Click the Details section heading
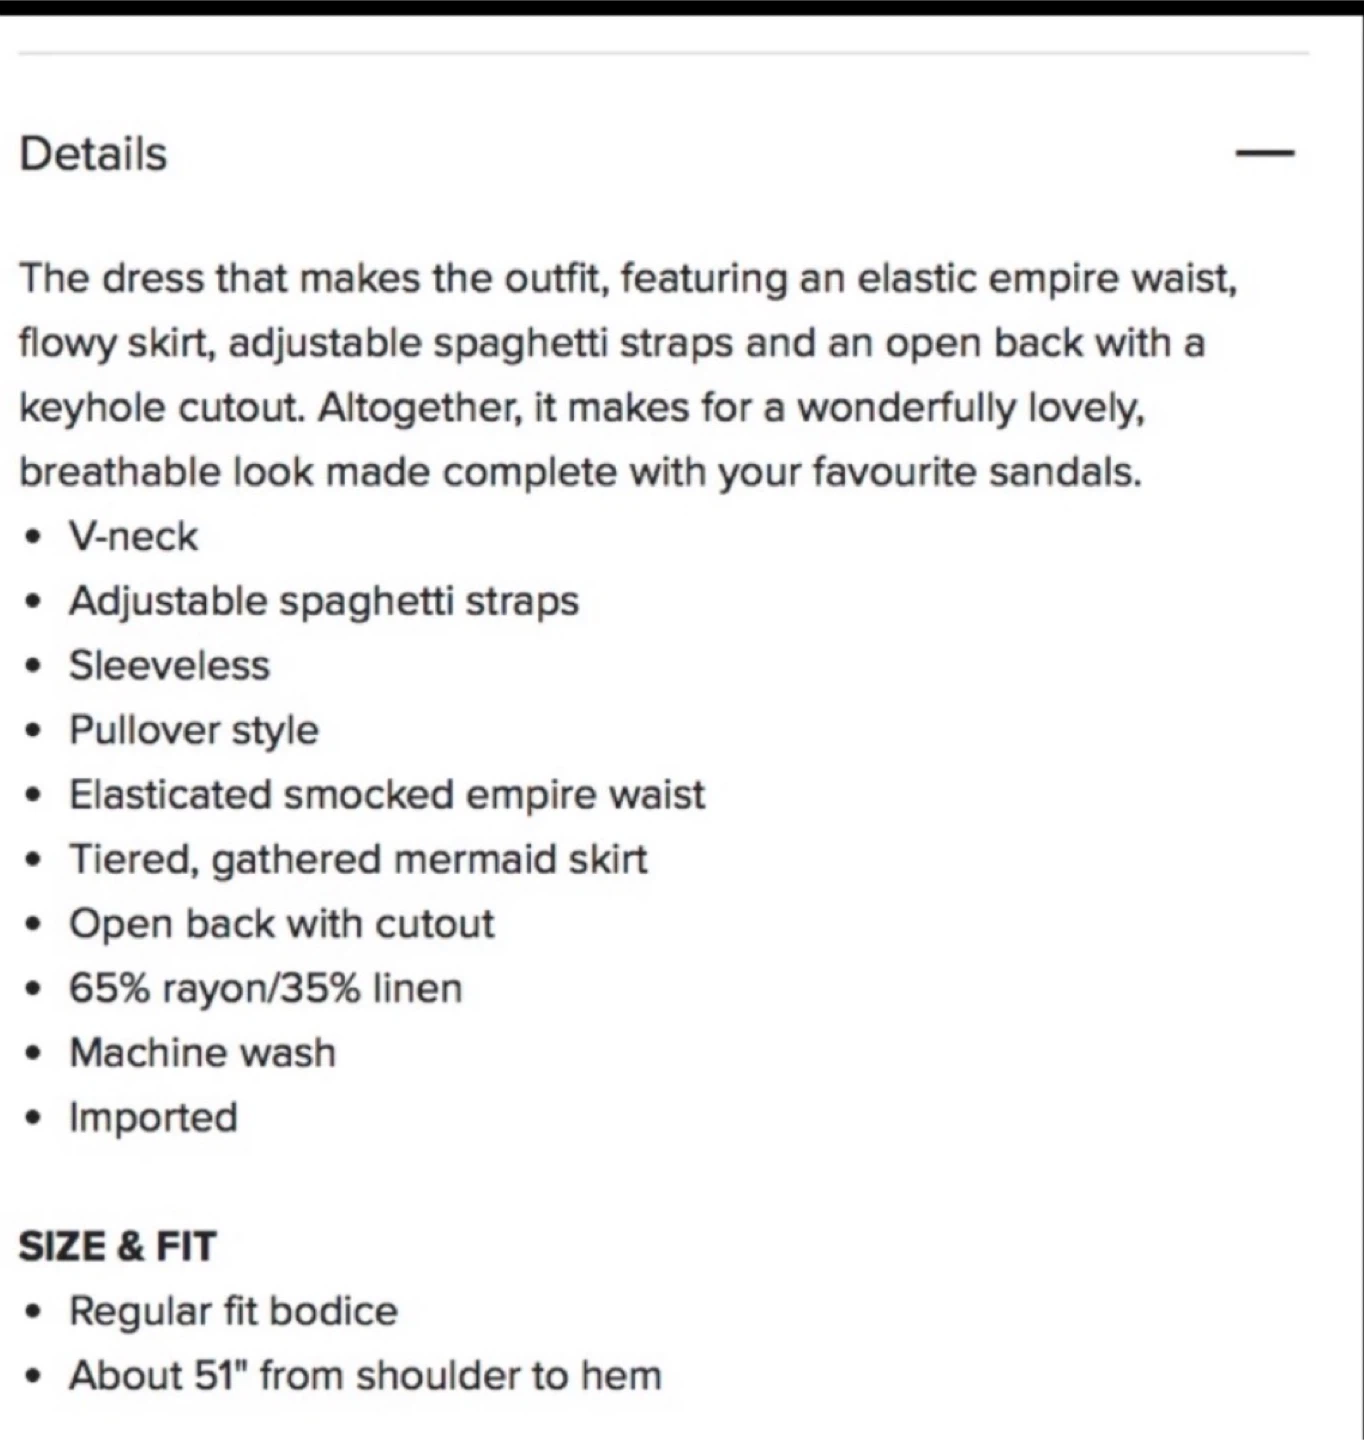This screenshot has height=1440, width=1364. point(93,154)
